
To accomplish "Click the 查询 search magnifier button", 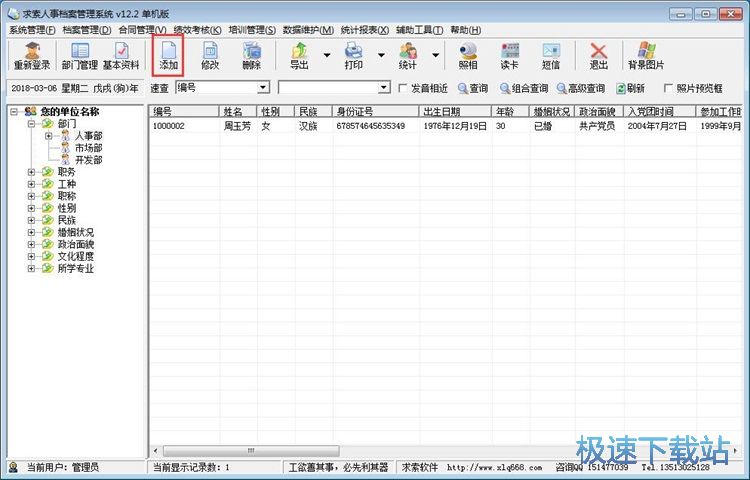I will (473, 88).
